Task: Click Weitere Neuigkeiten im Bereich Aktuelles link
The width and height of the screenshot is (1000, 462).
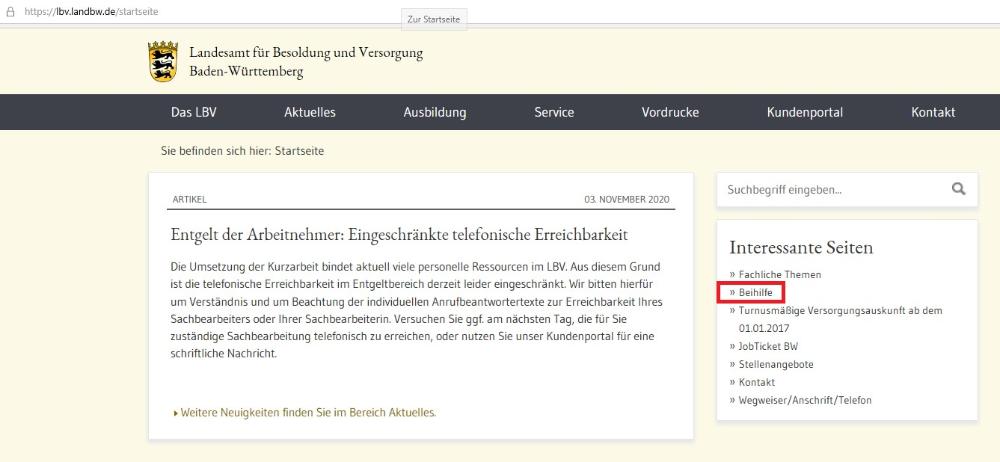Action: click(x=308, y=412)
